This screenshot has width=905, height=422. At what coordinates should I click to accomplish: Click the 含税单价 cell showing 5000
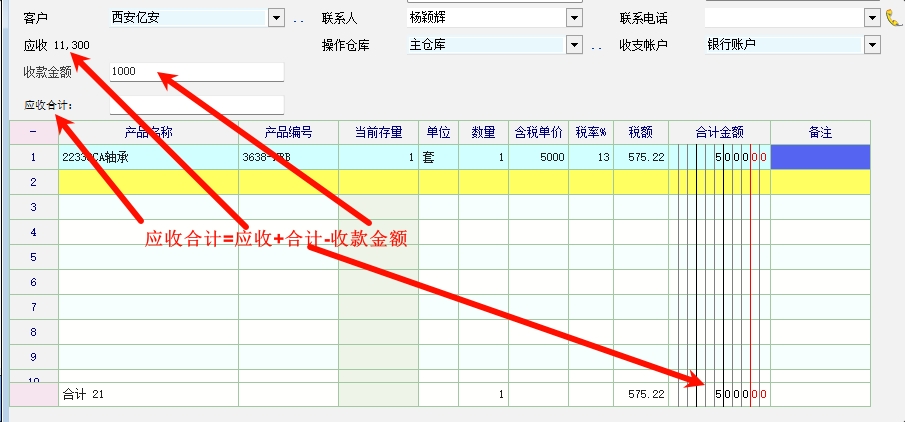(538, 157)
